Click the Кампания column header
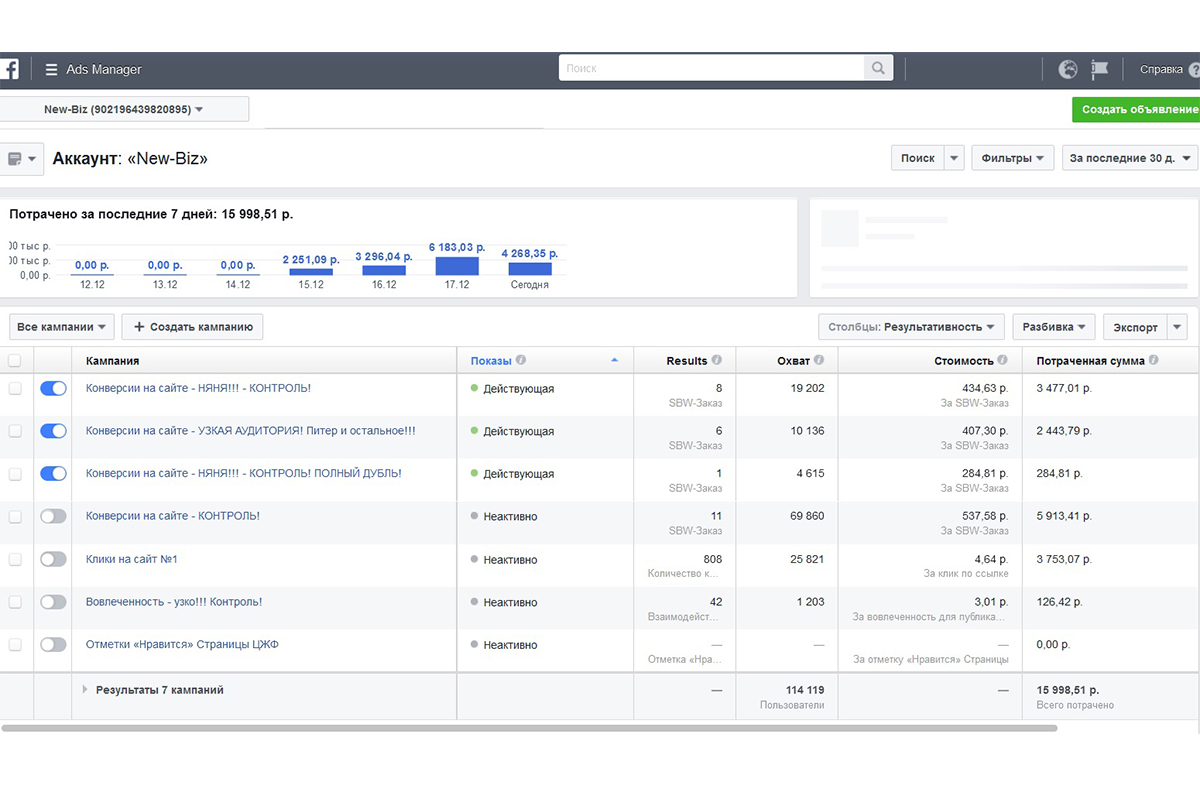This screenshot has width=1200, height=800. [264, 361]
